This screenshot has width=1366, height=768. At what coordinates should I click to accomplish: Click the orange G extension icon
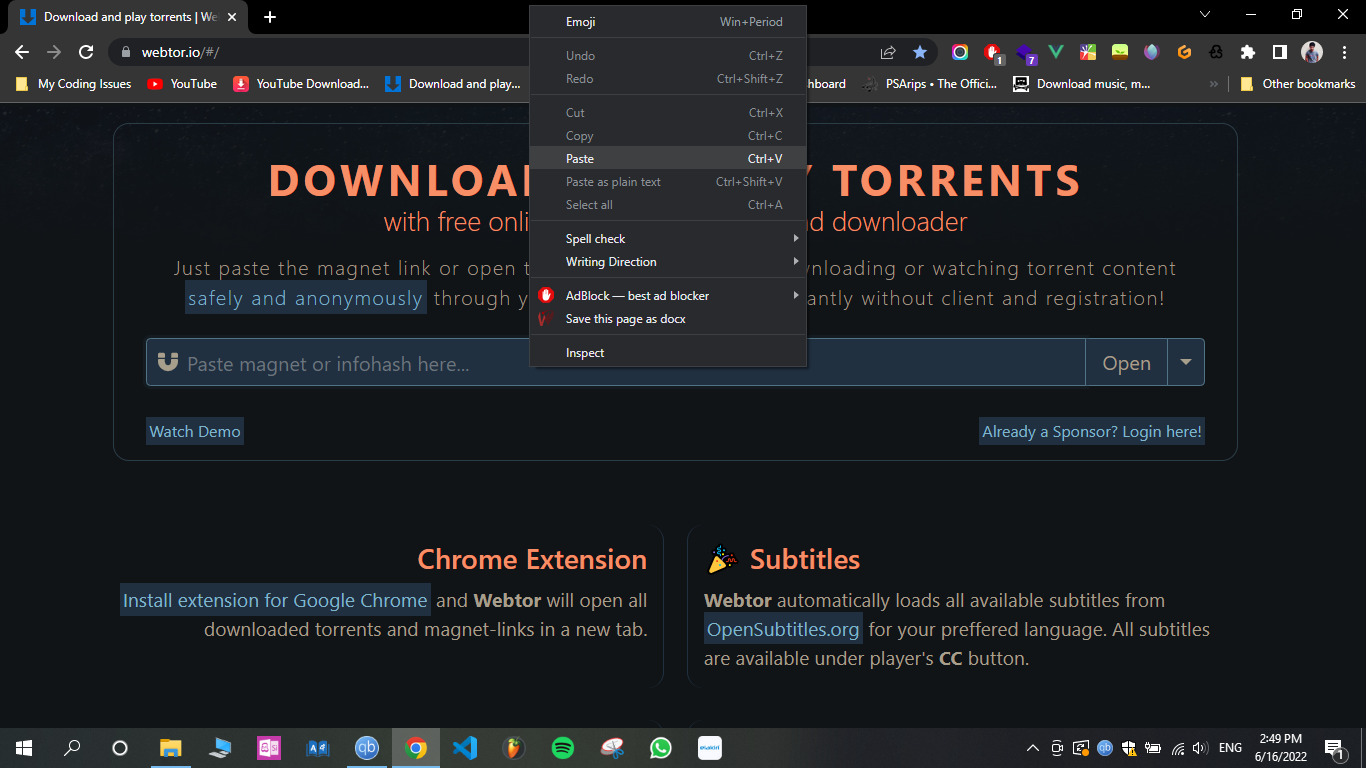click(x=1184, y=52)
